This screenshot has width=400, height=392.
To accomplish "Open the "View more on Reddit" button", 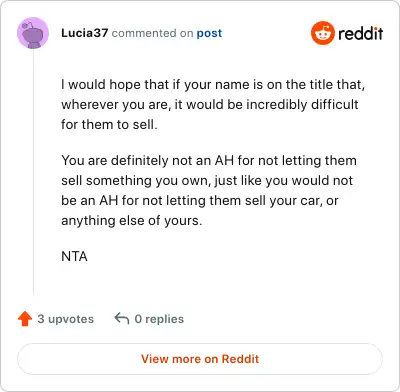I will point(200,359).
